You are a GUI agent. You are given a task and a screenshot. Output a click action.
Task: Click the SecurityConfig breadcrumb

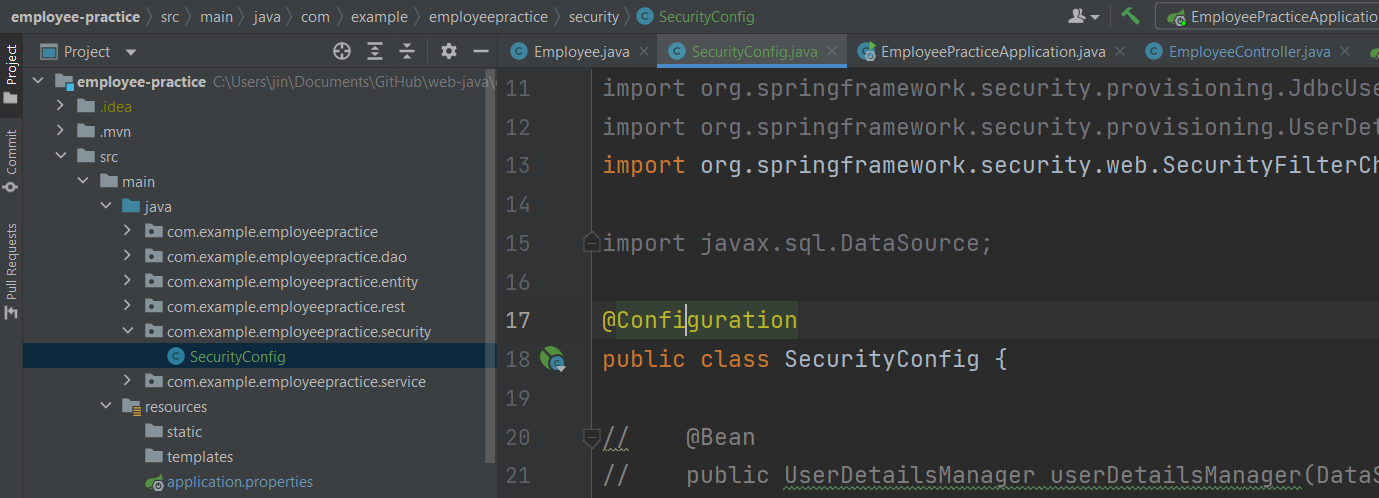pyautogui.click(x=697, y=16)
